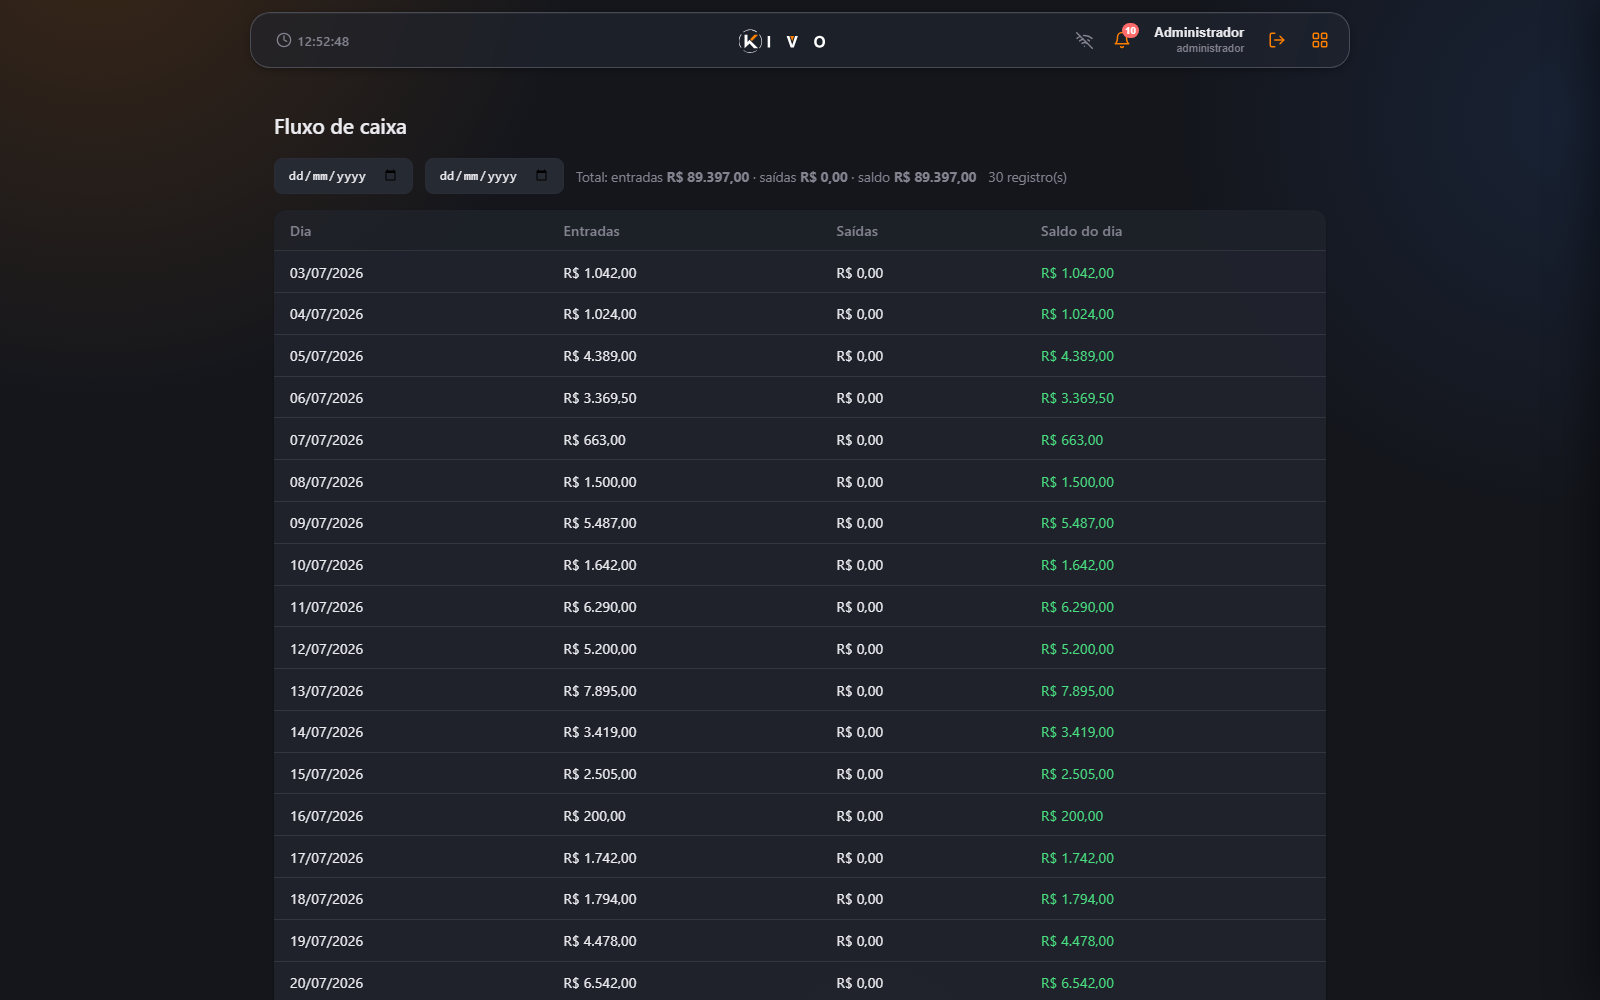The width and height of the screenshot is (1600, 1000).
Task: Click the total saldo R$ 89.397,00 summary
Action: coord(934,177)
